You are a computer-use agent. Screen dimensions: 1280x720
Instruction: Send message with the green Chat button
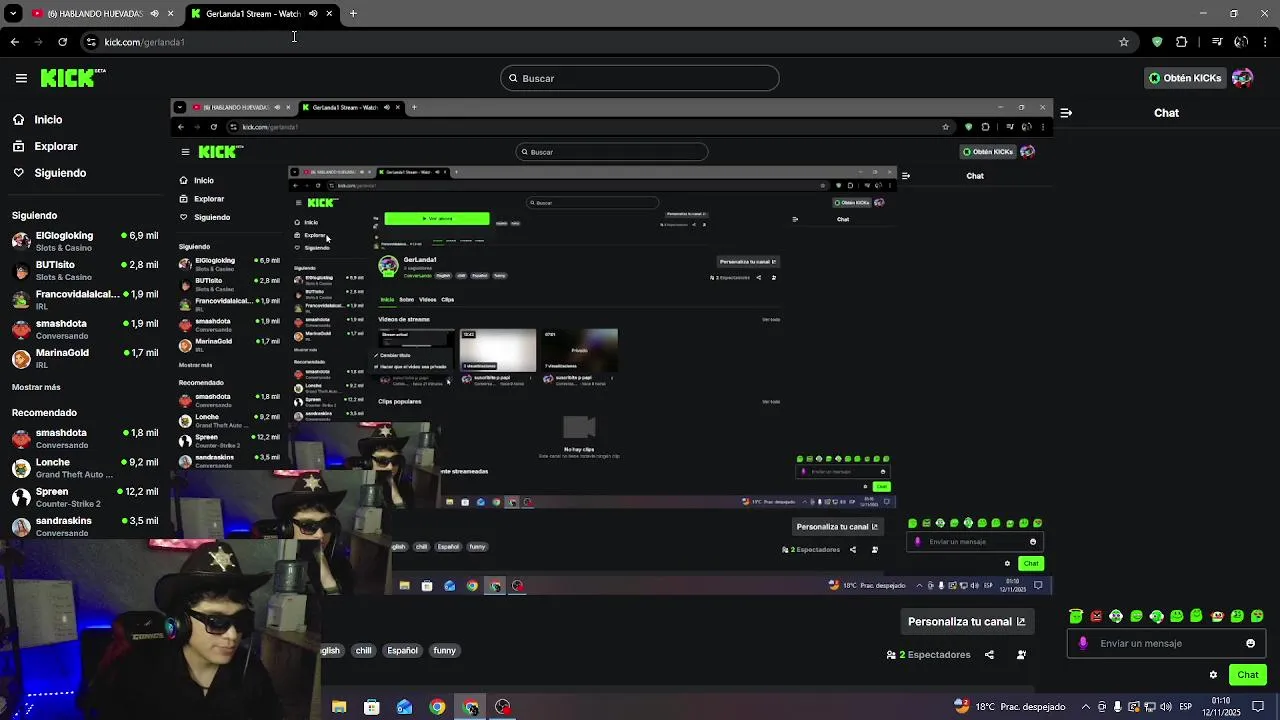1248,675
